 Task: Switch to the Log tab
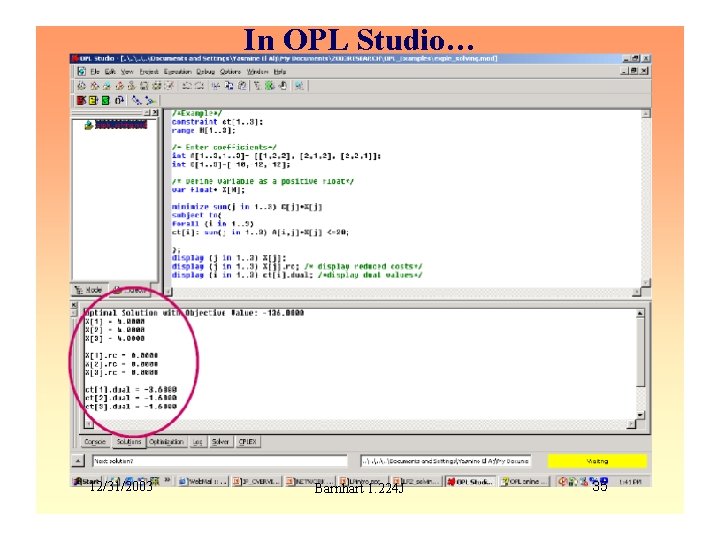pos(197,442)
